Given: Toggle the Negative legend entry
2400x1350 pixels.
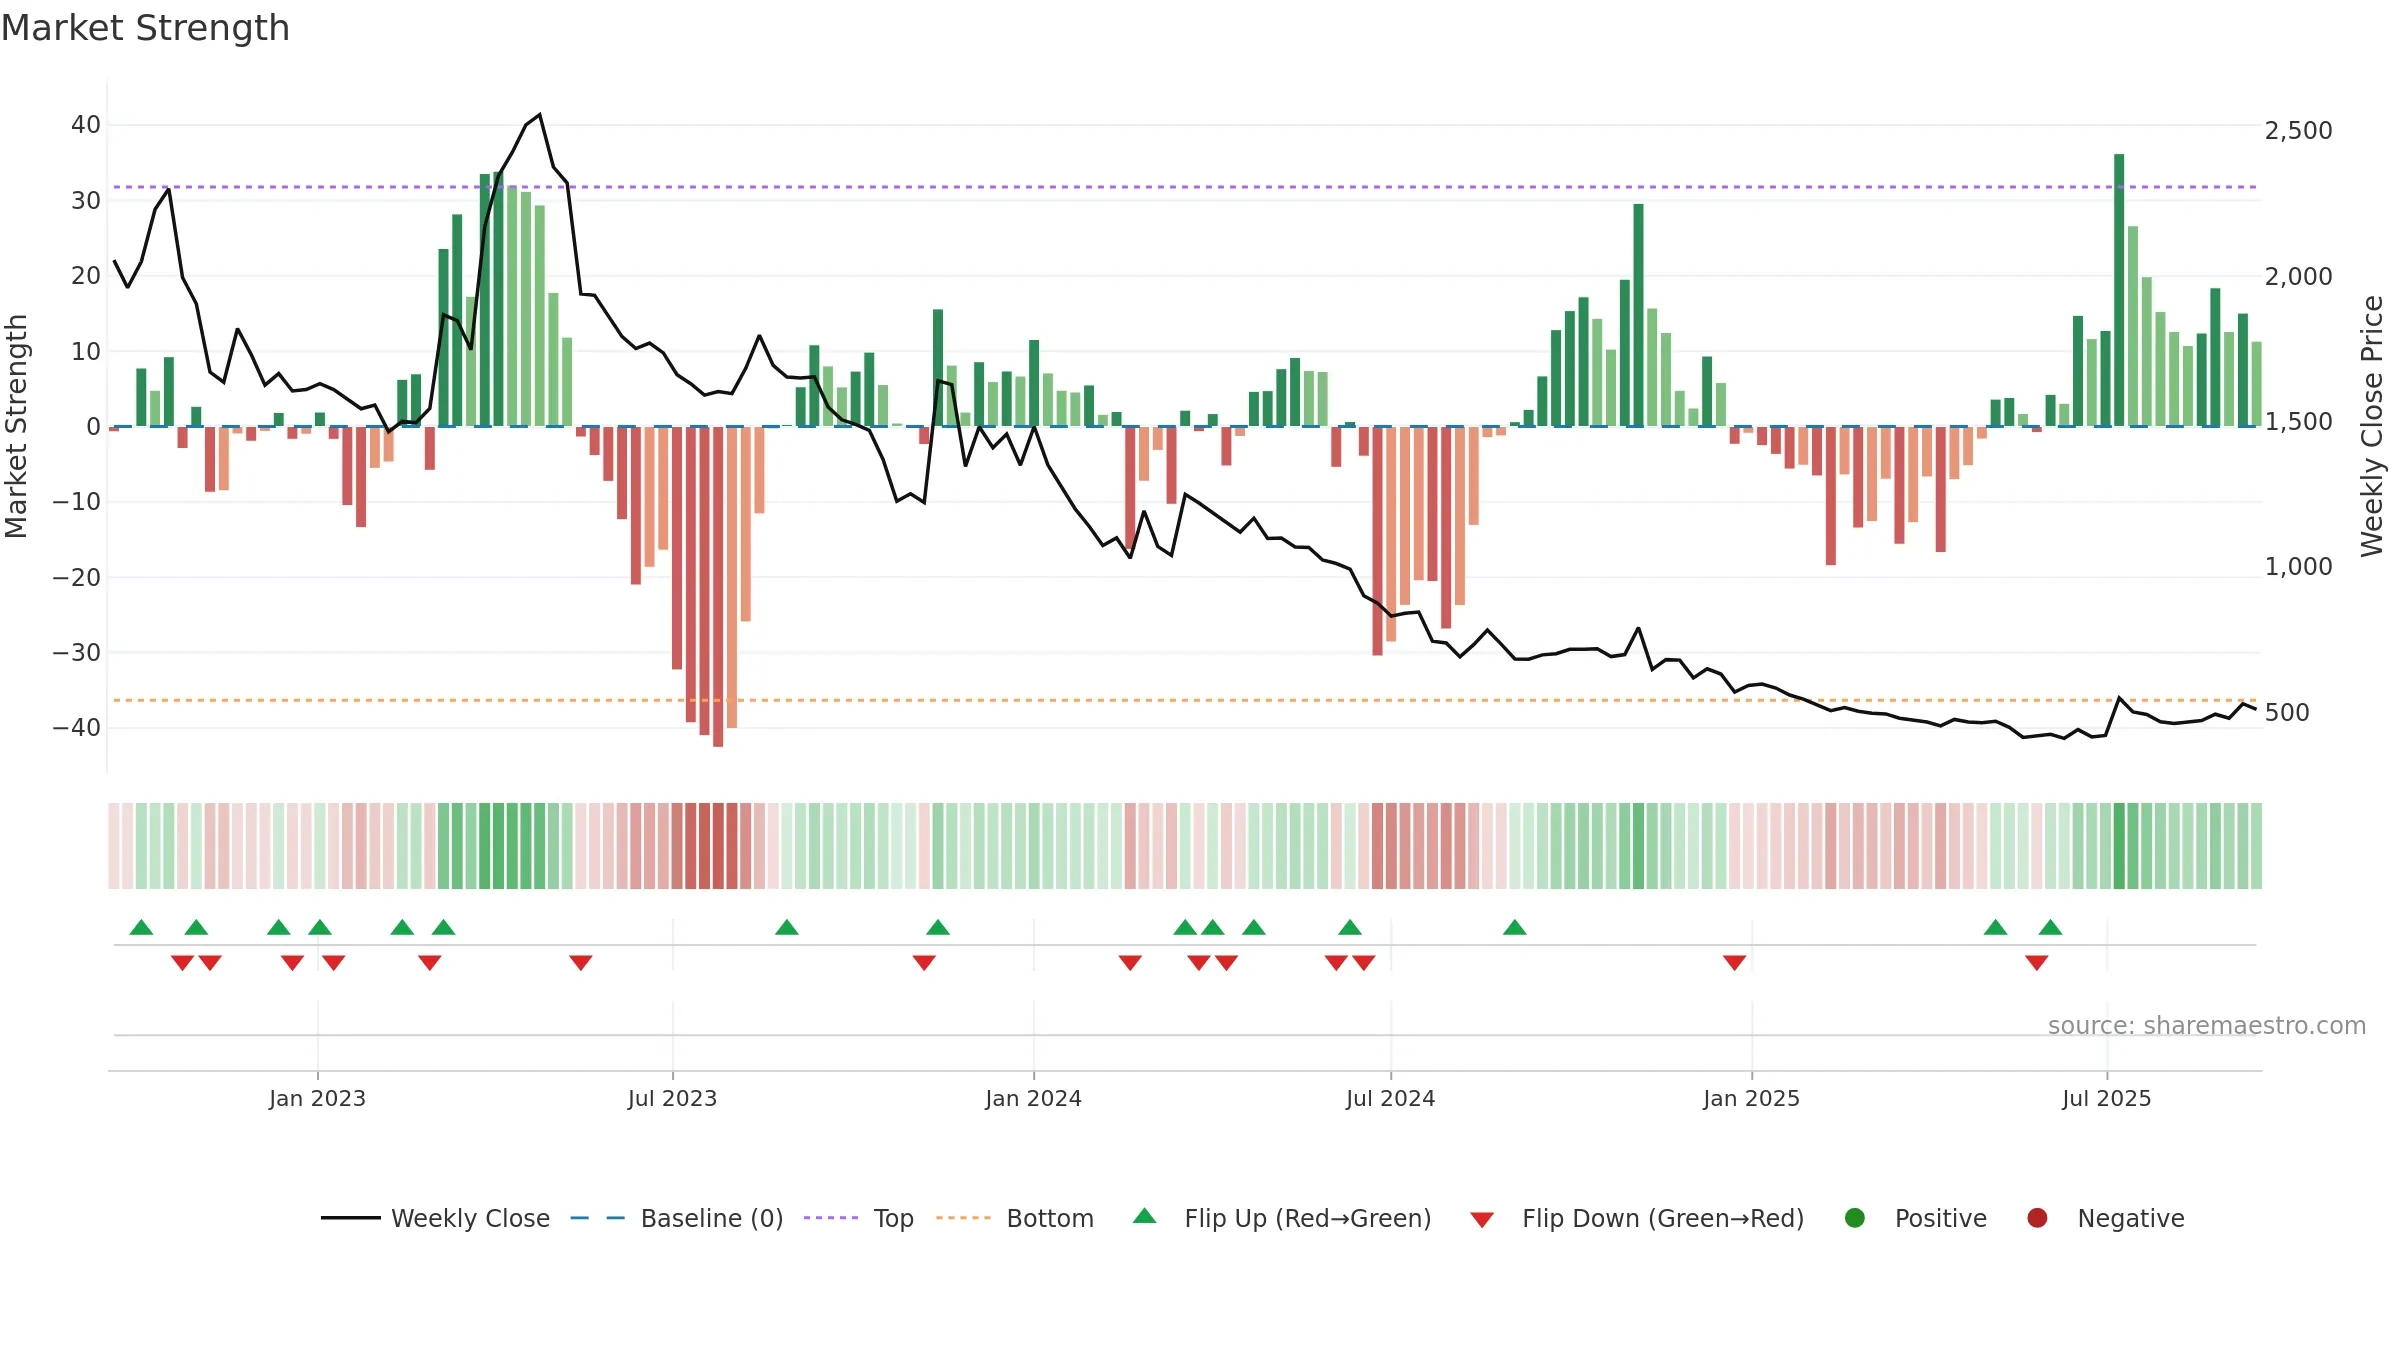Looking at the screenshot, I should click(x=2105, y=1218).
